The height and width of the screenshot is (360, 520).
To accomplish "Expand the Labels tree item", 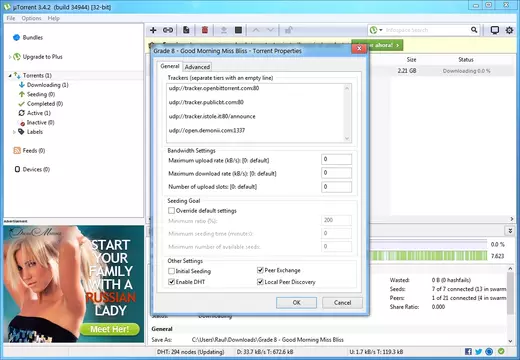I will click(14, 132).
